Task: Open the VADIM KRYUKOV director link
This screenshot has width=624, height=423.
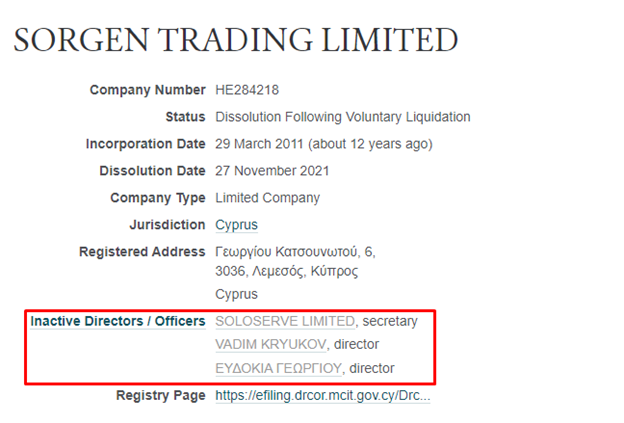Action: 271,344
